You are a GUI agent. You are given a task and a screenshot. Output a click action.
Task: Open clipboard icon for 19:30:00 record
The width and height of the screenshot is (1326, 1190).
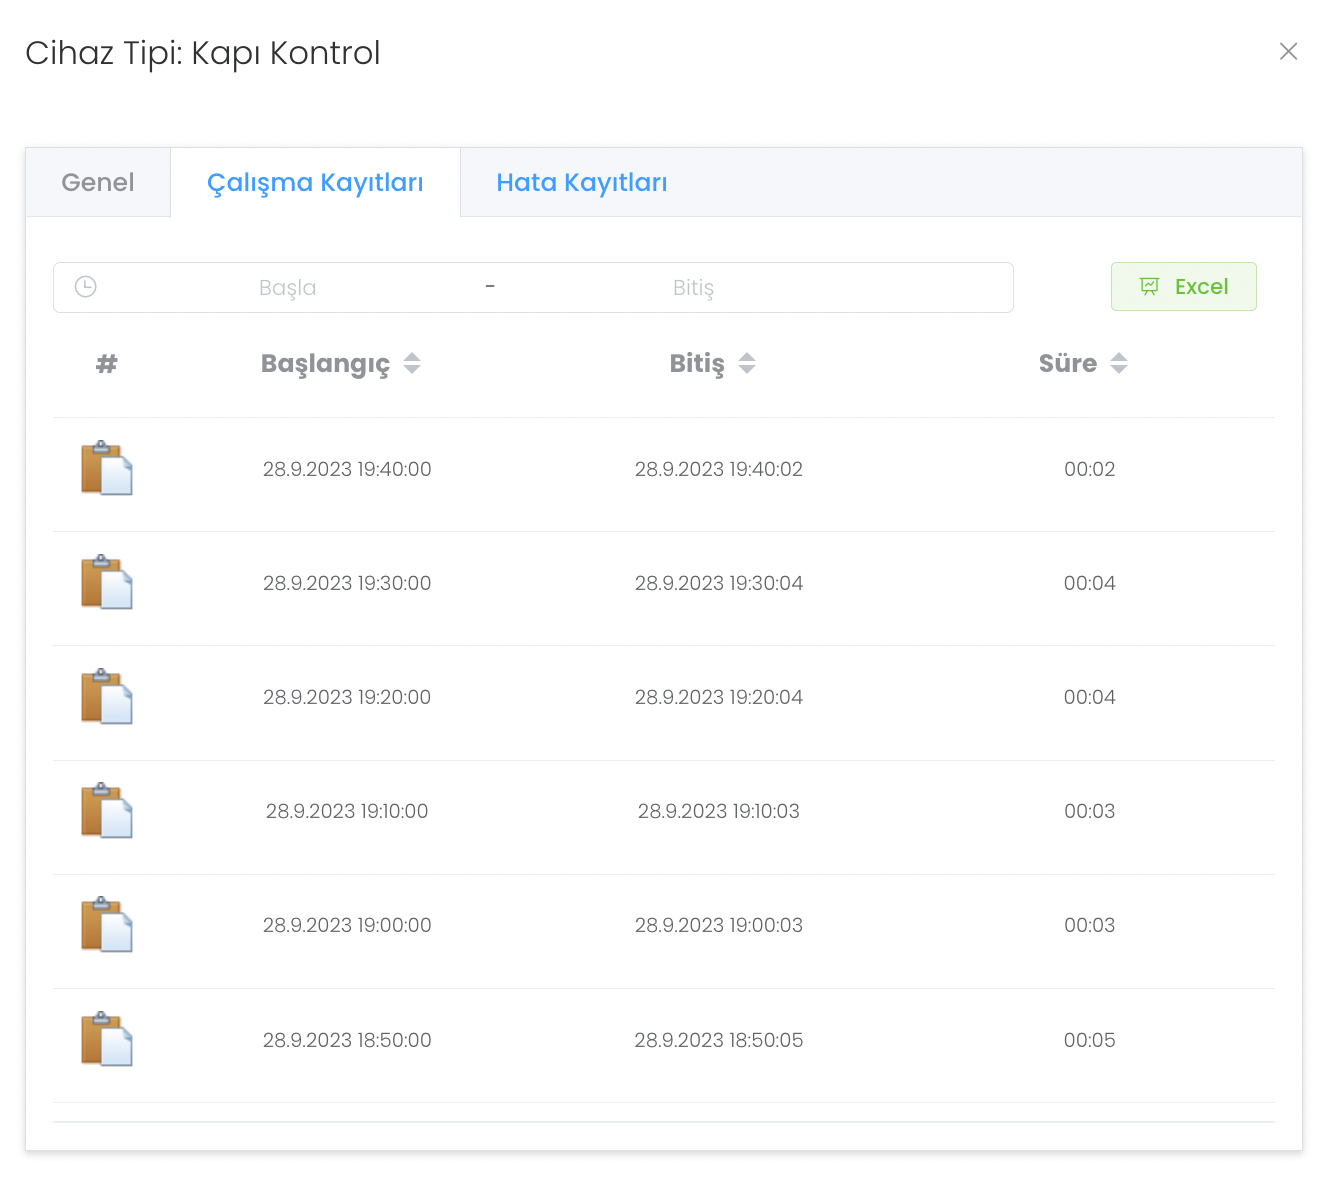(106, 583)
